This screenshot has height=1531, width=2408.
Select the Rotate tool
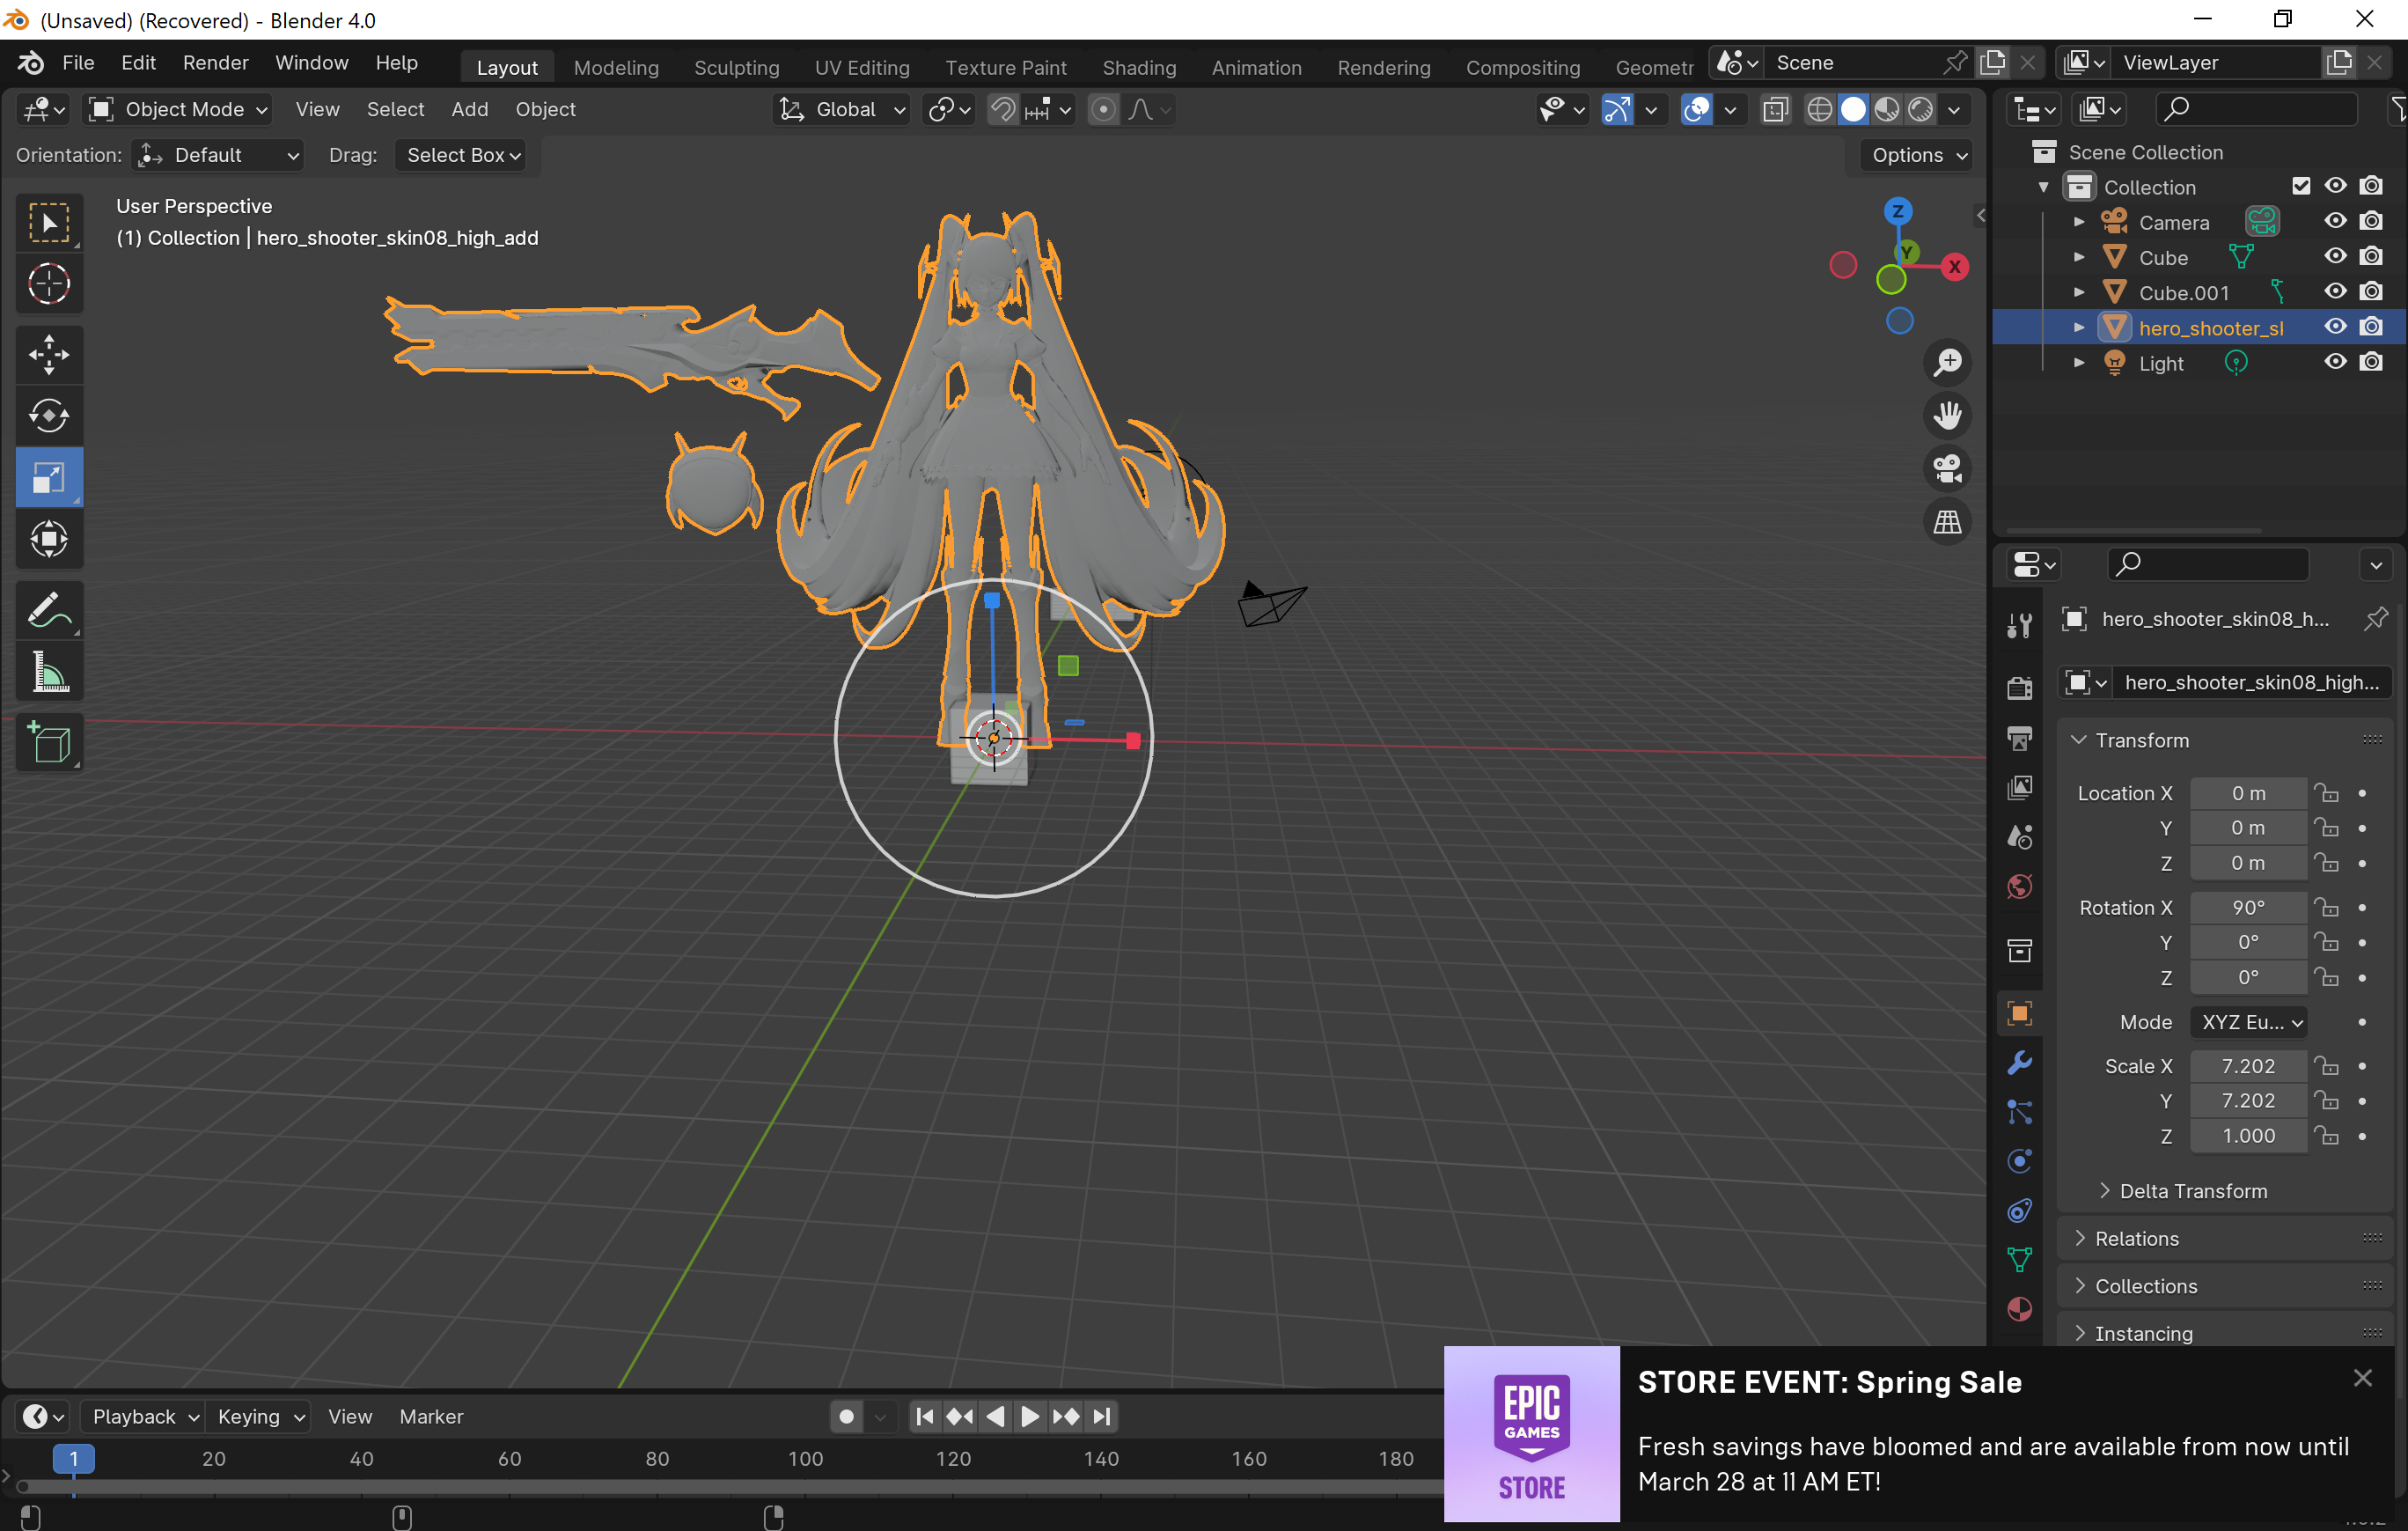[x=49, y=416]
